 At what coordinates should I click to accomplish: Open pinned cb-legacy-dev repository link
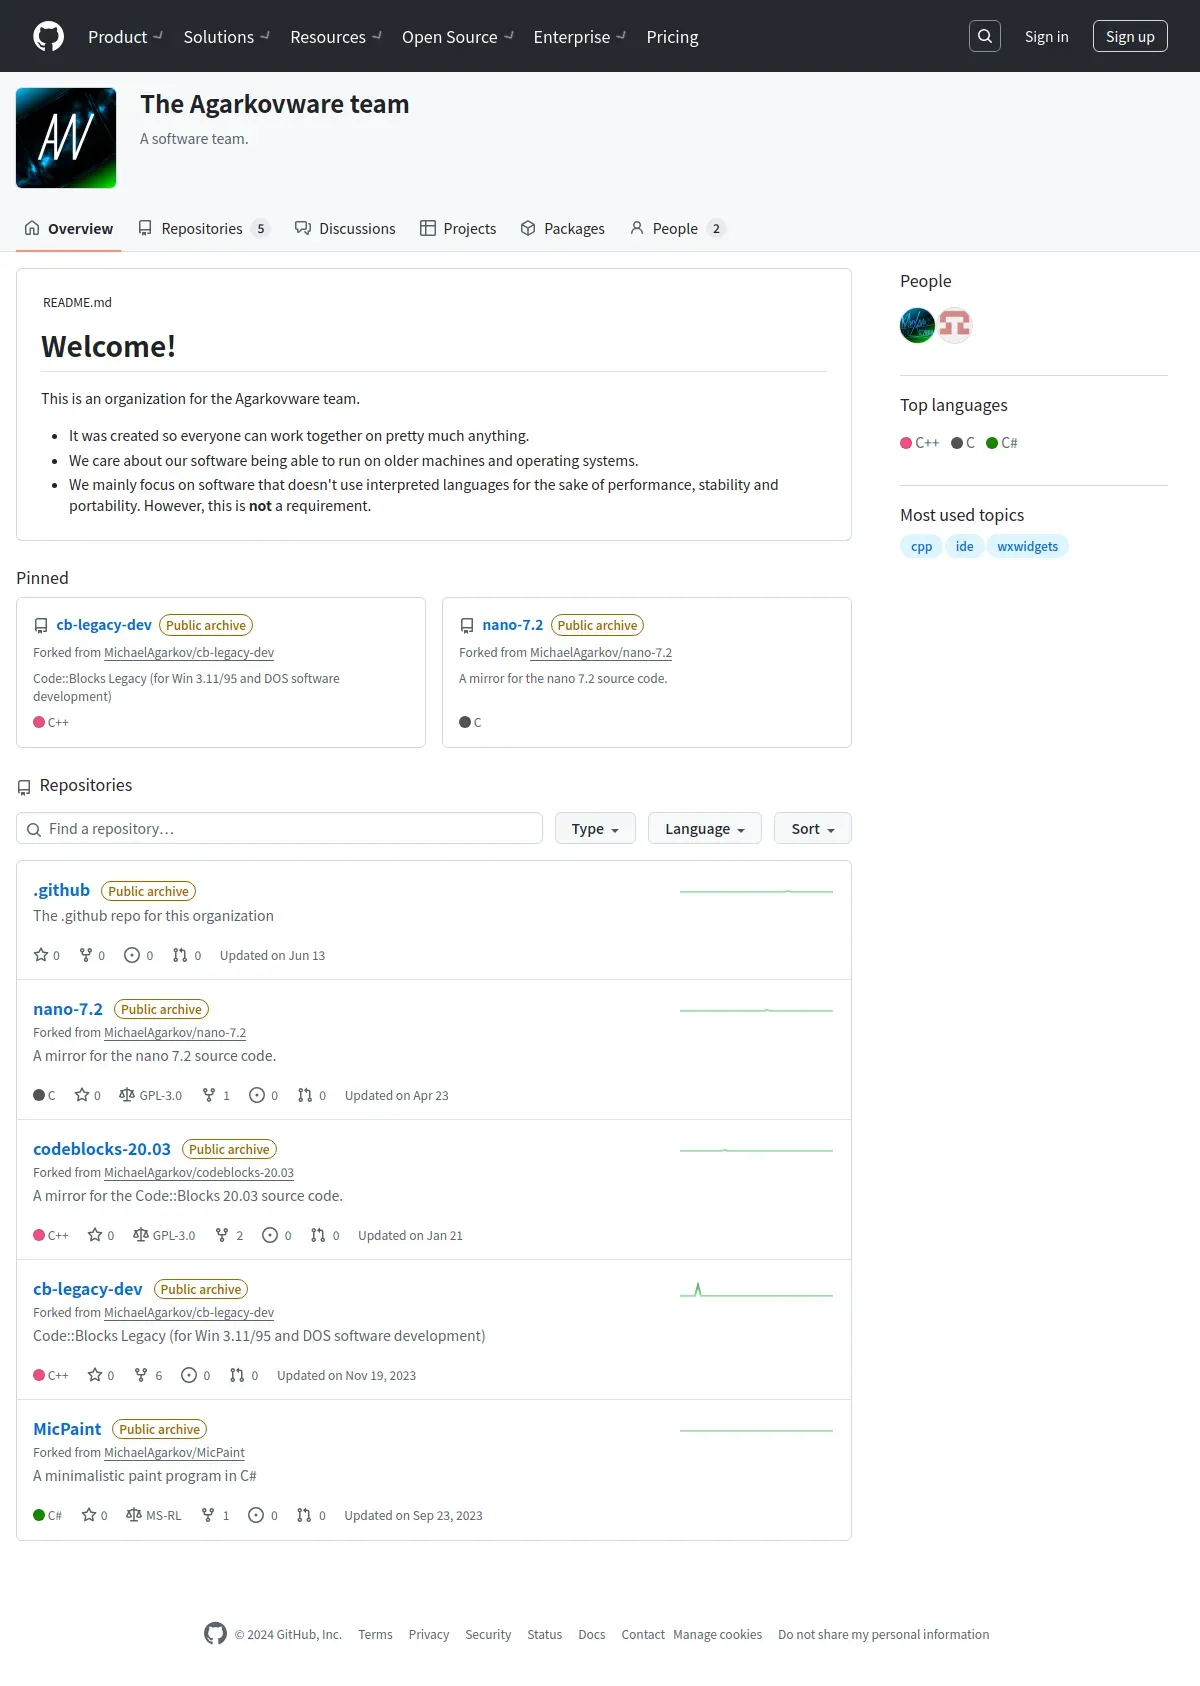click(x=104, y=624)
